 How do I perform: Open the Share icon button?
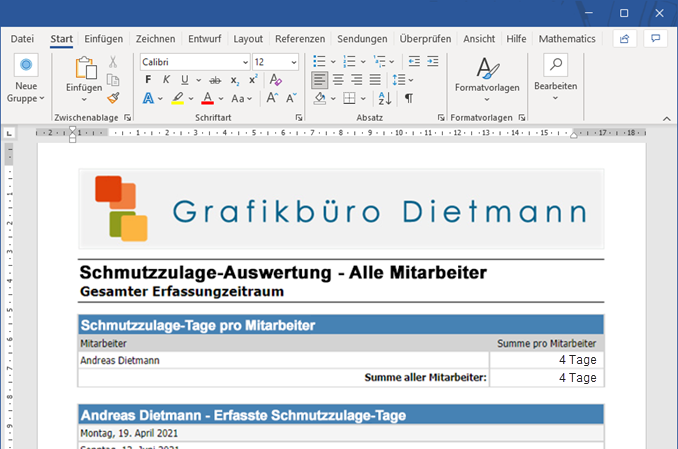pos(625,39)
